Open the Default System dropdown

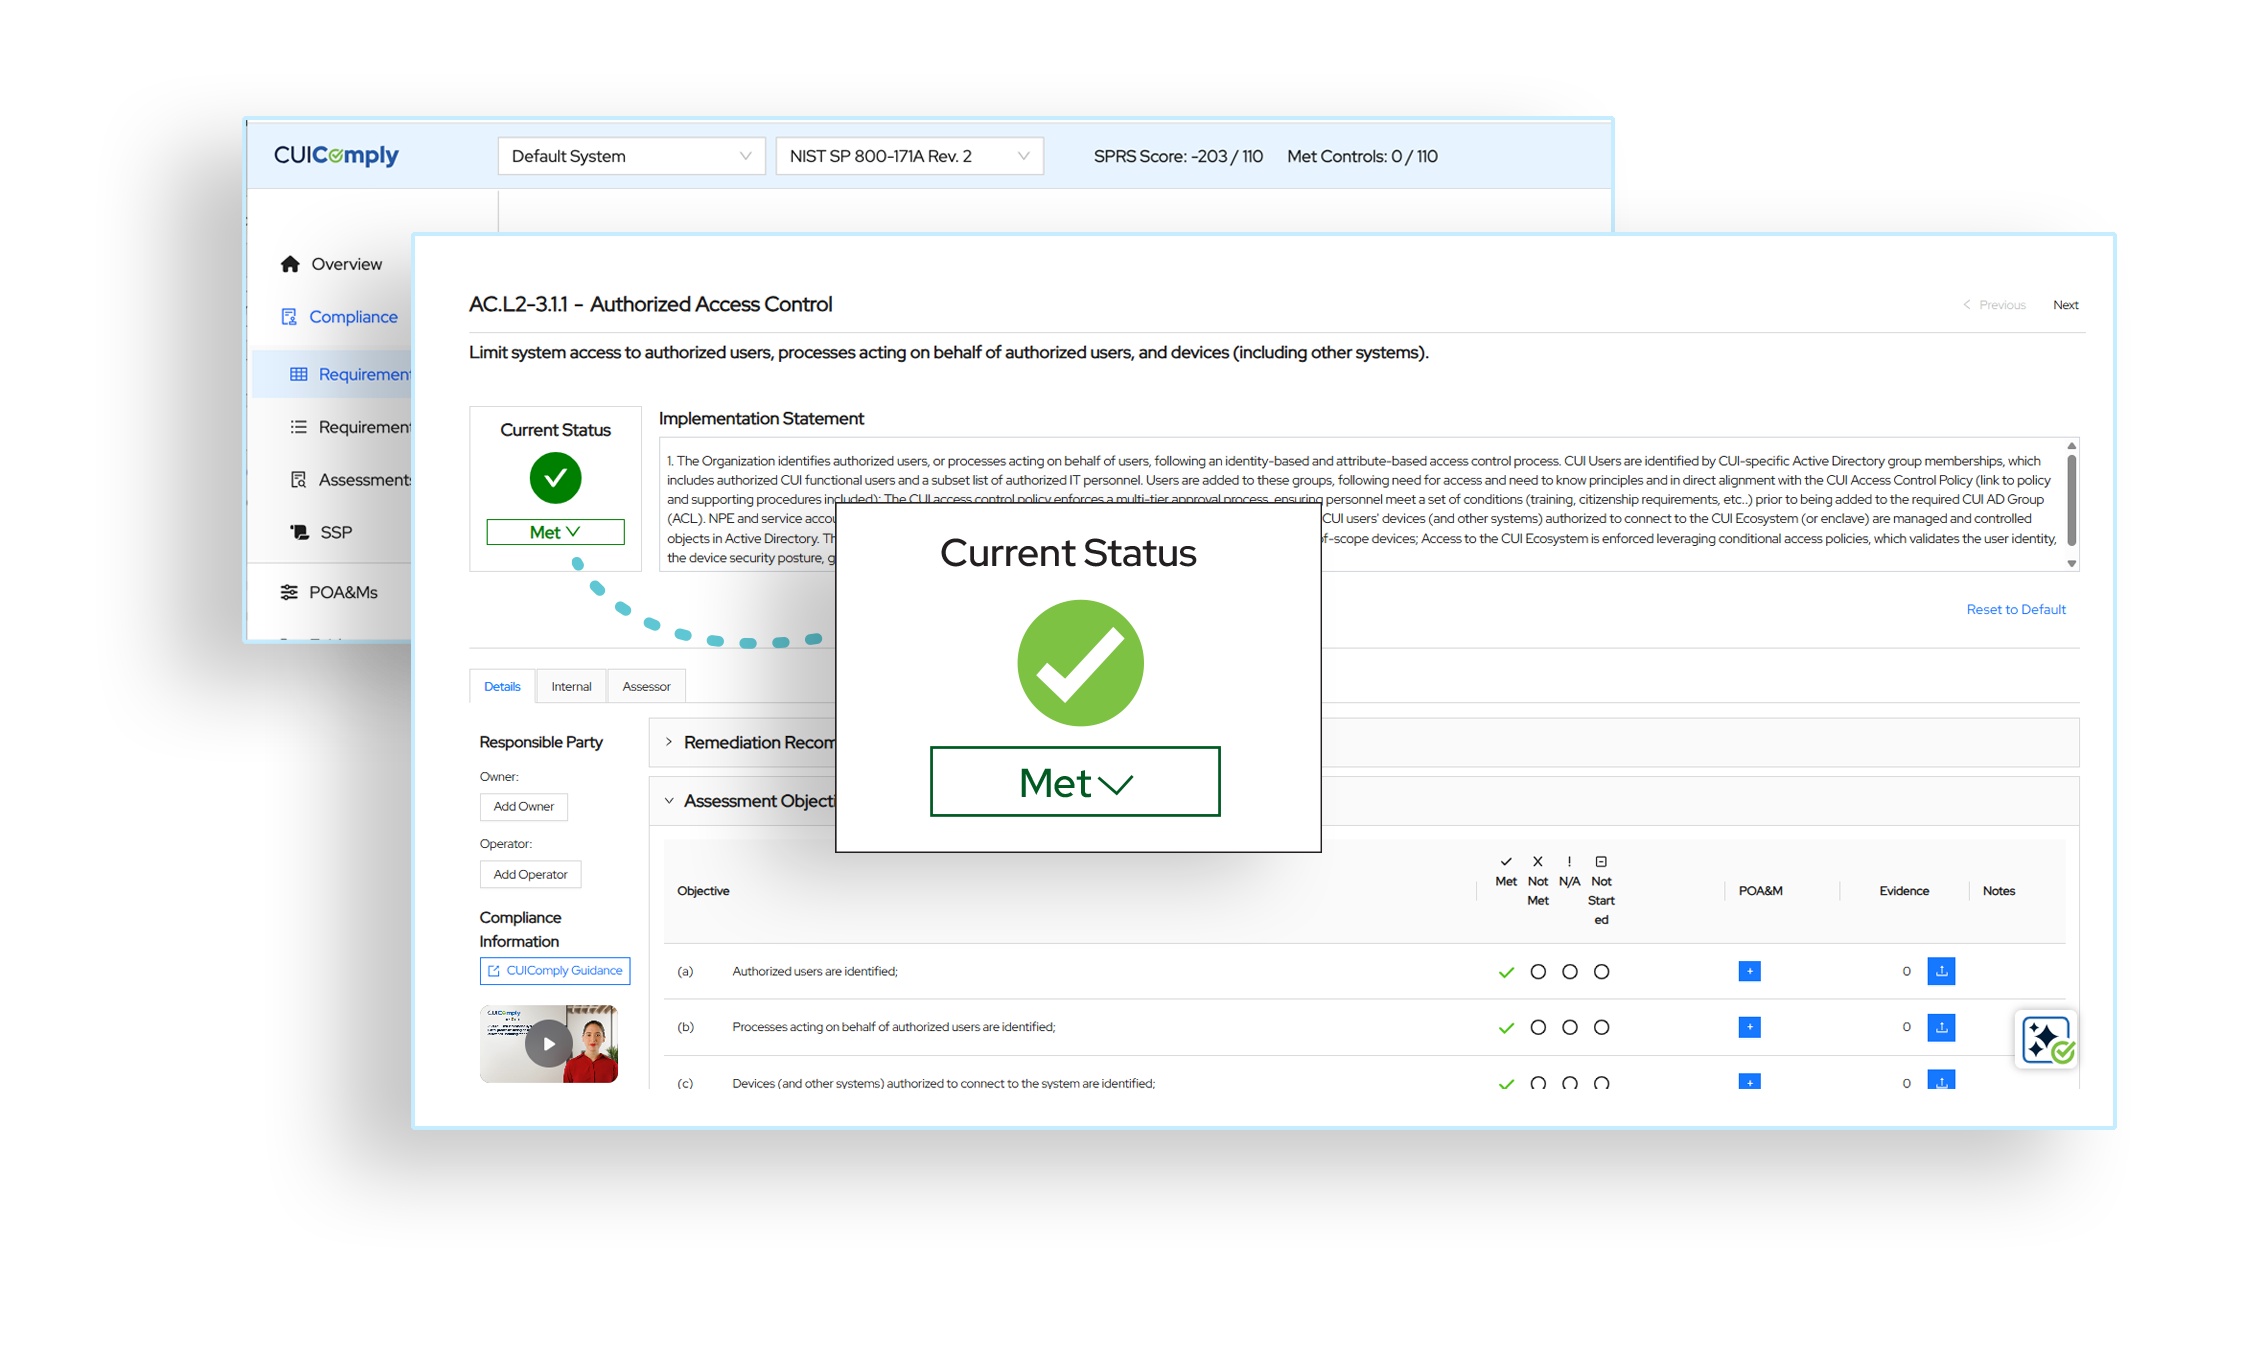click(x=631, y=156)
